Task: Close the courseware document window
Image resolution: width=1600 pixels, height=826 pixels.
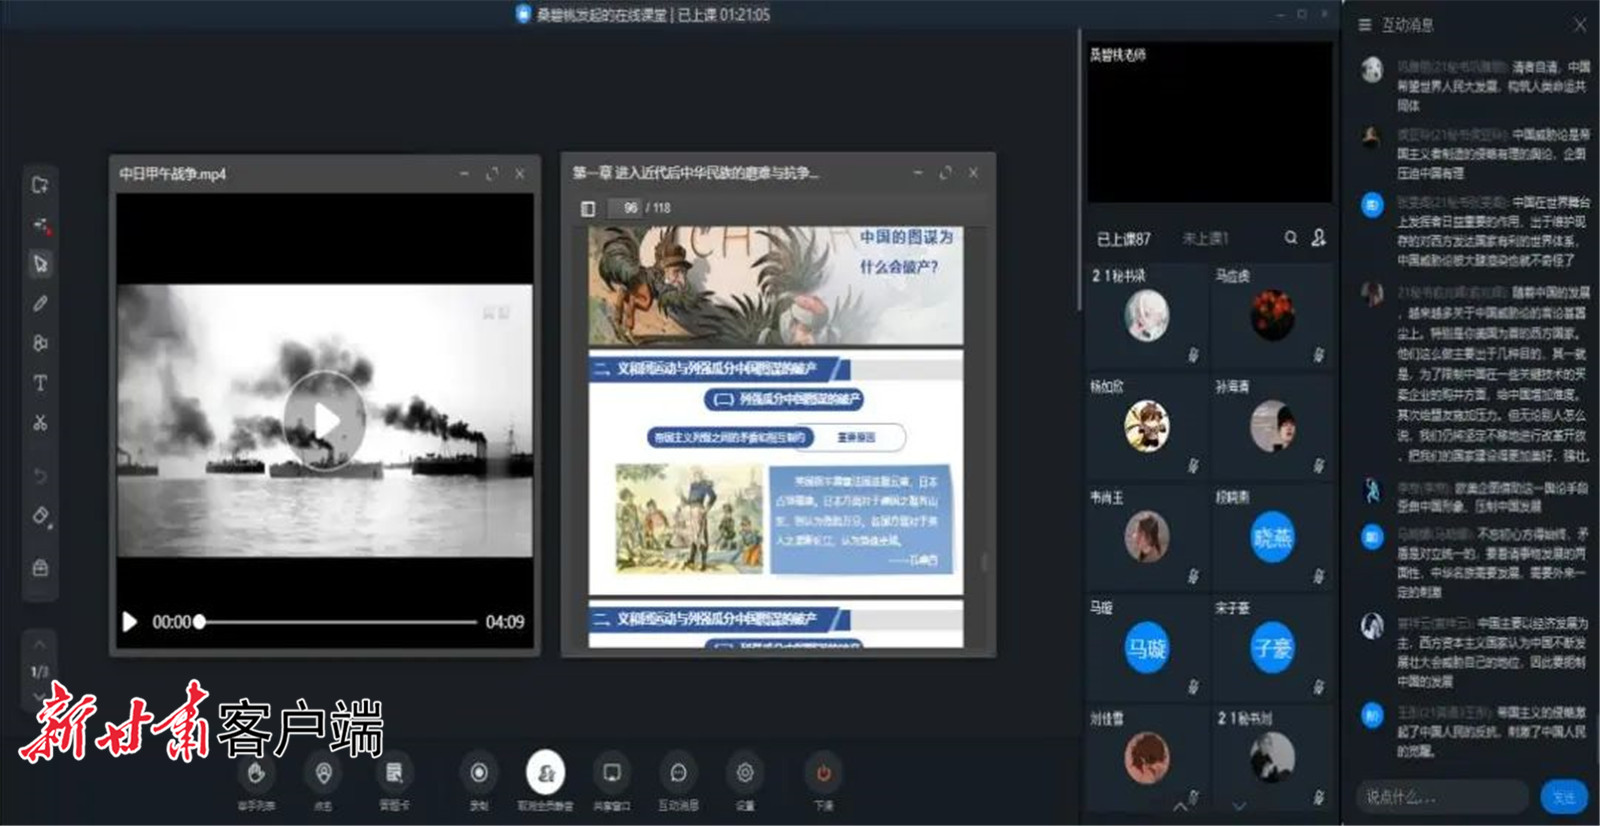Action: [973, 173]
